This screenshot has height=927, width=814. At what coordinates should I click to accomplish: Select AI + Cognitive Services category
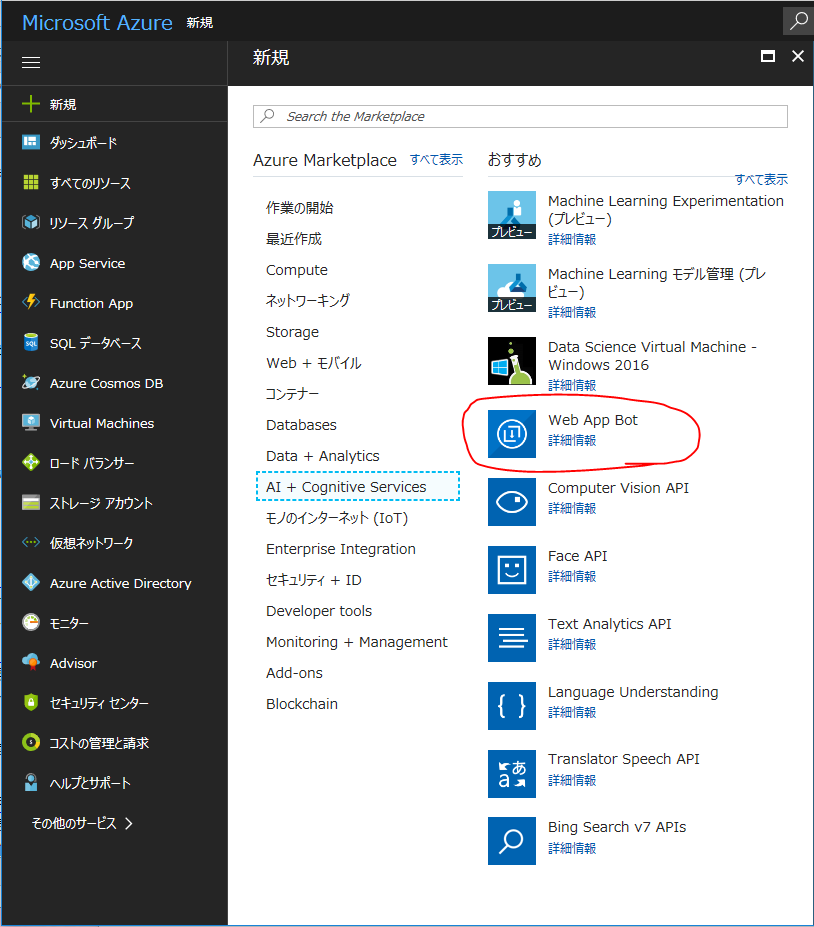click(x=358, y=487)
